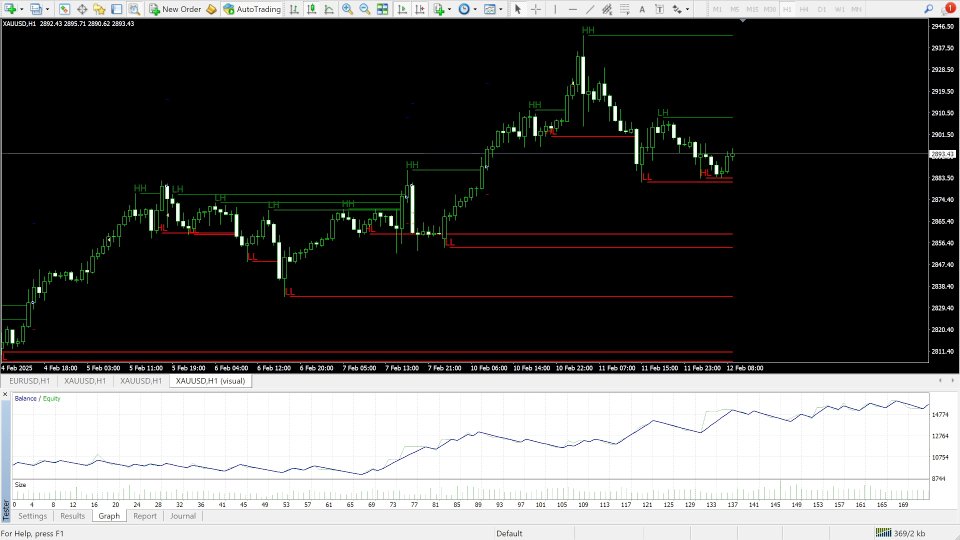Screen dimensions: 960x540
Task: Switch to the M15 timeframe
Action: pyautogui.click(x=752, y=9)
